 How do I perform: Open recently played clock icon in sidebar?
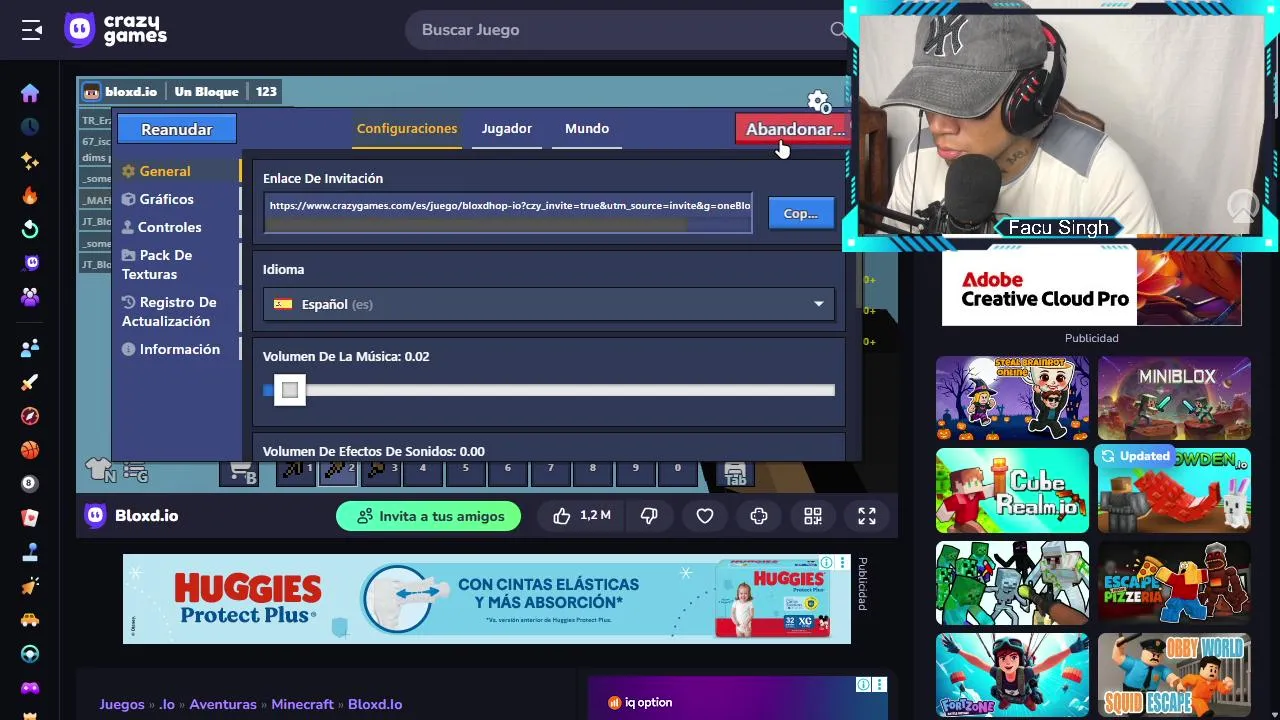pos(30,127)
